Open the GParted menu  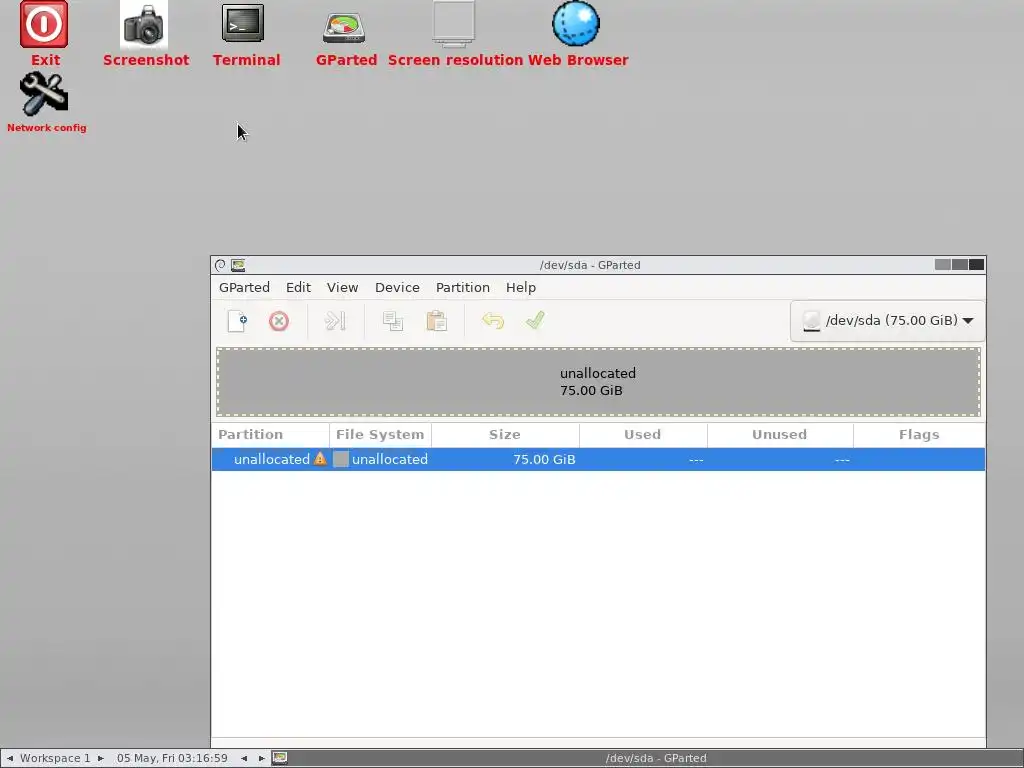(x=244, y=287)
